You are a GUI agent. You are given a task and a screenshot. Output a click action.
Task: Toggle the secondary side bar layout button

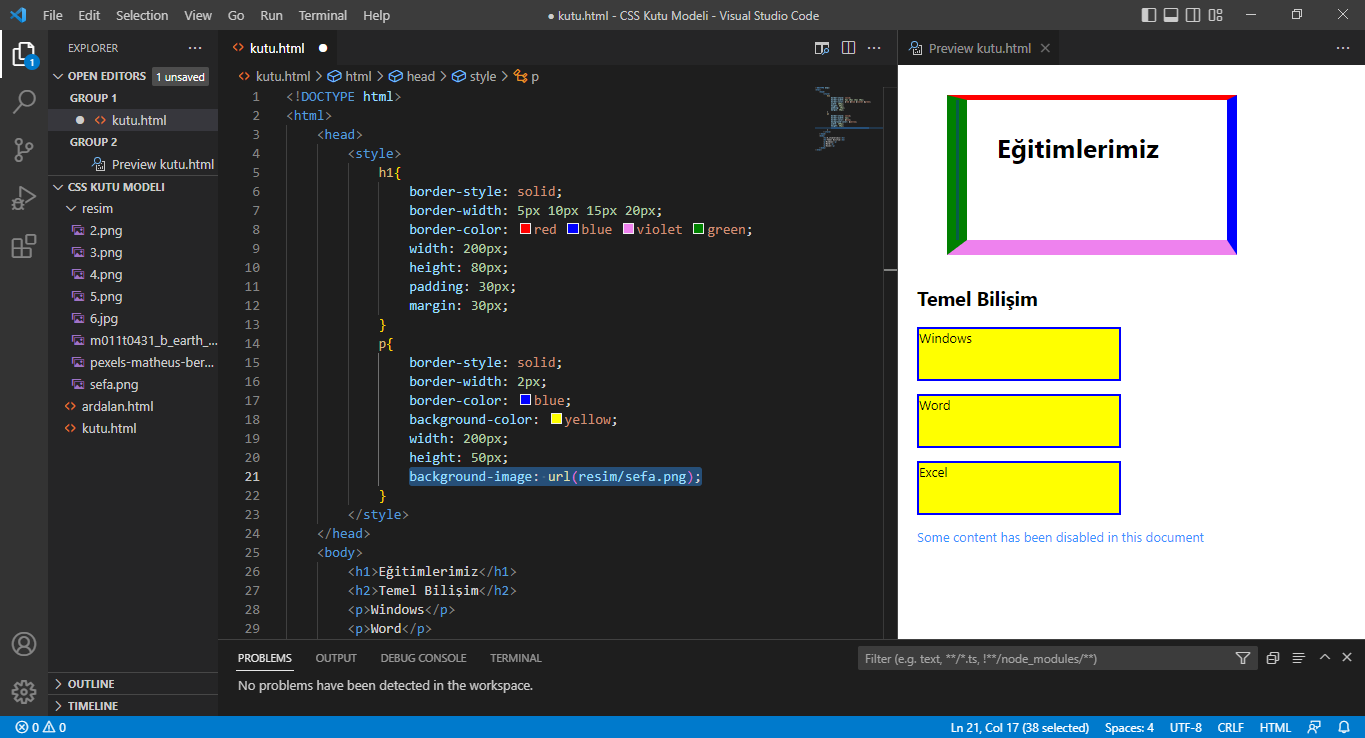(x=1193, y=15)
